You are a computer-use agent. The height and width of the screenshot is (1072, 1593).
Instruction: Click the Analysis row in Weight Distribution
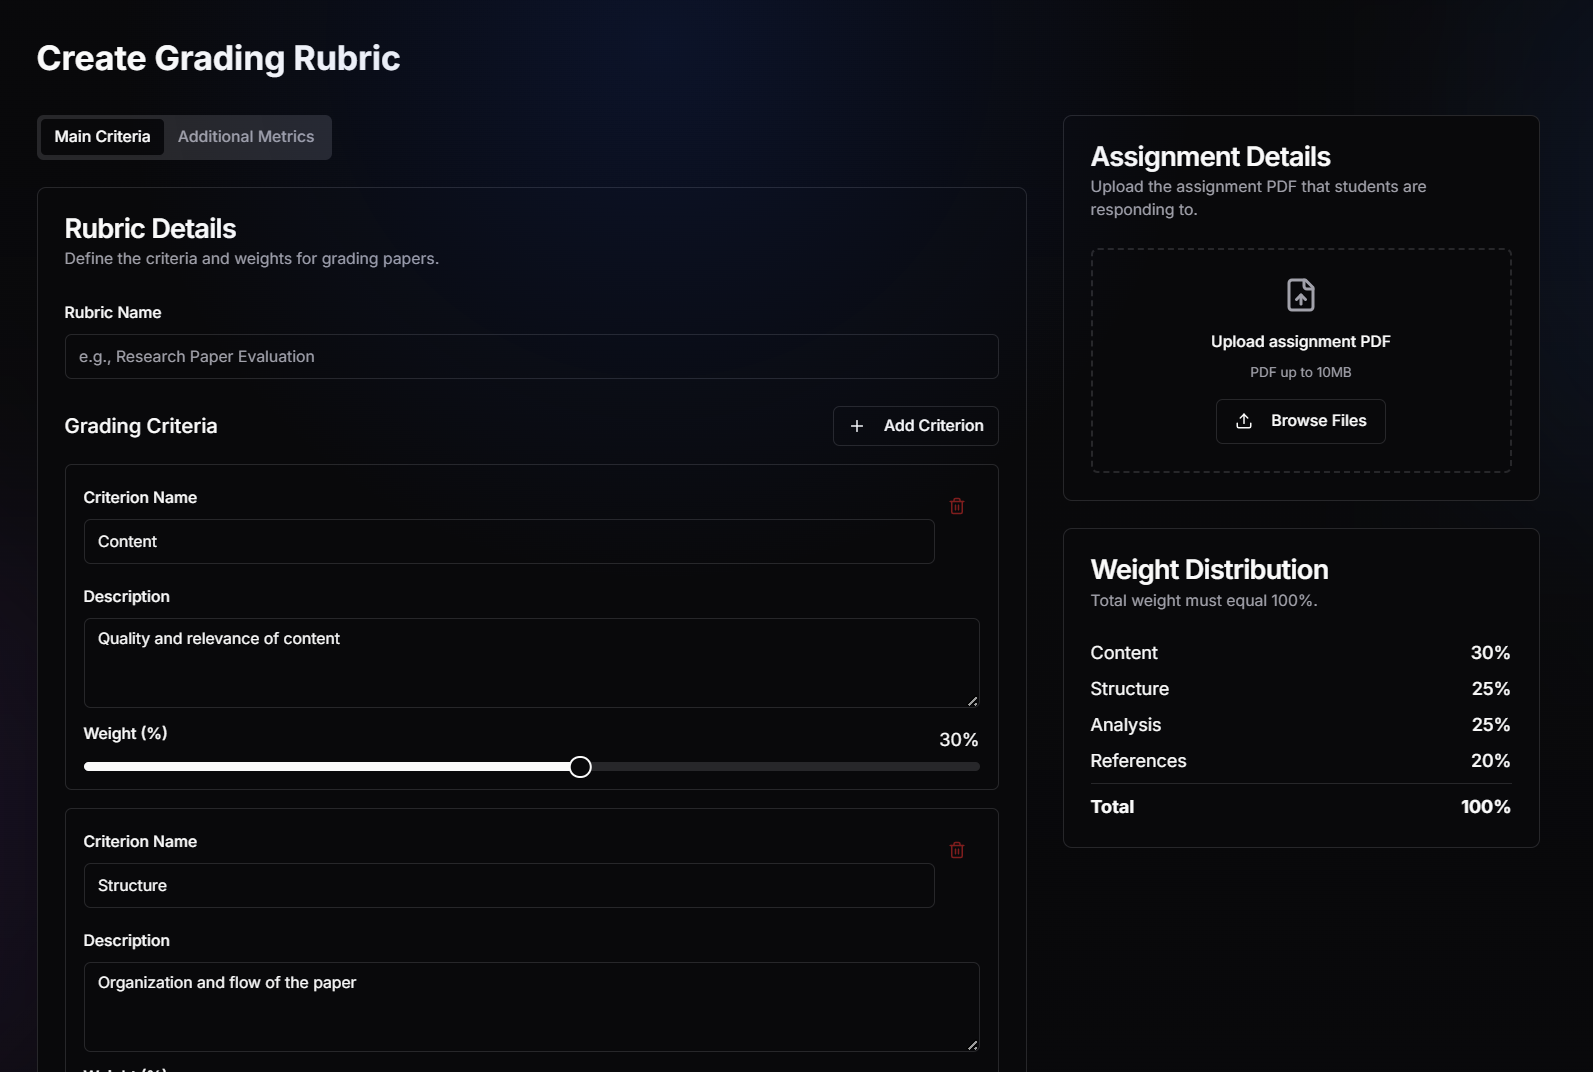coord(1301,725)
